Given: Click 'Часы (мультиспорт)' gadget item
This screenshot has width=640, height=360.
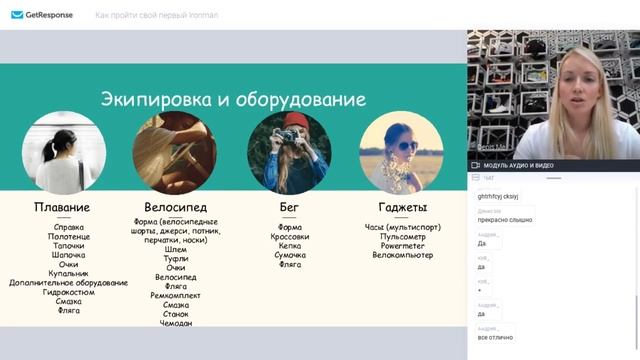Looking at the screenshot, I should [402, 227].
